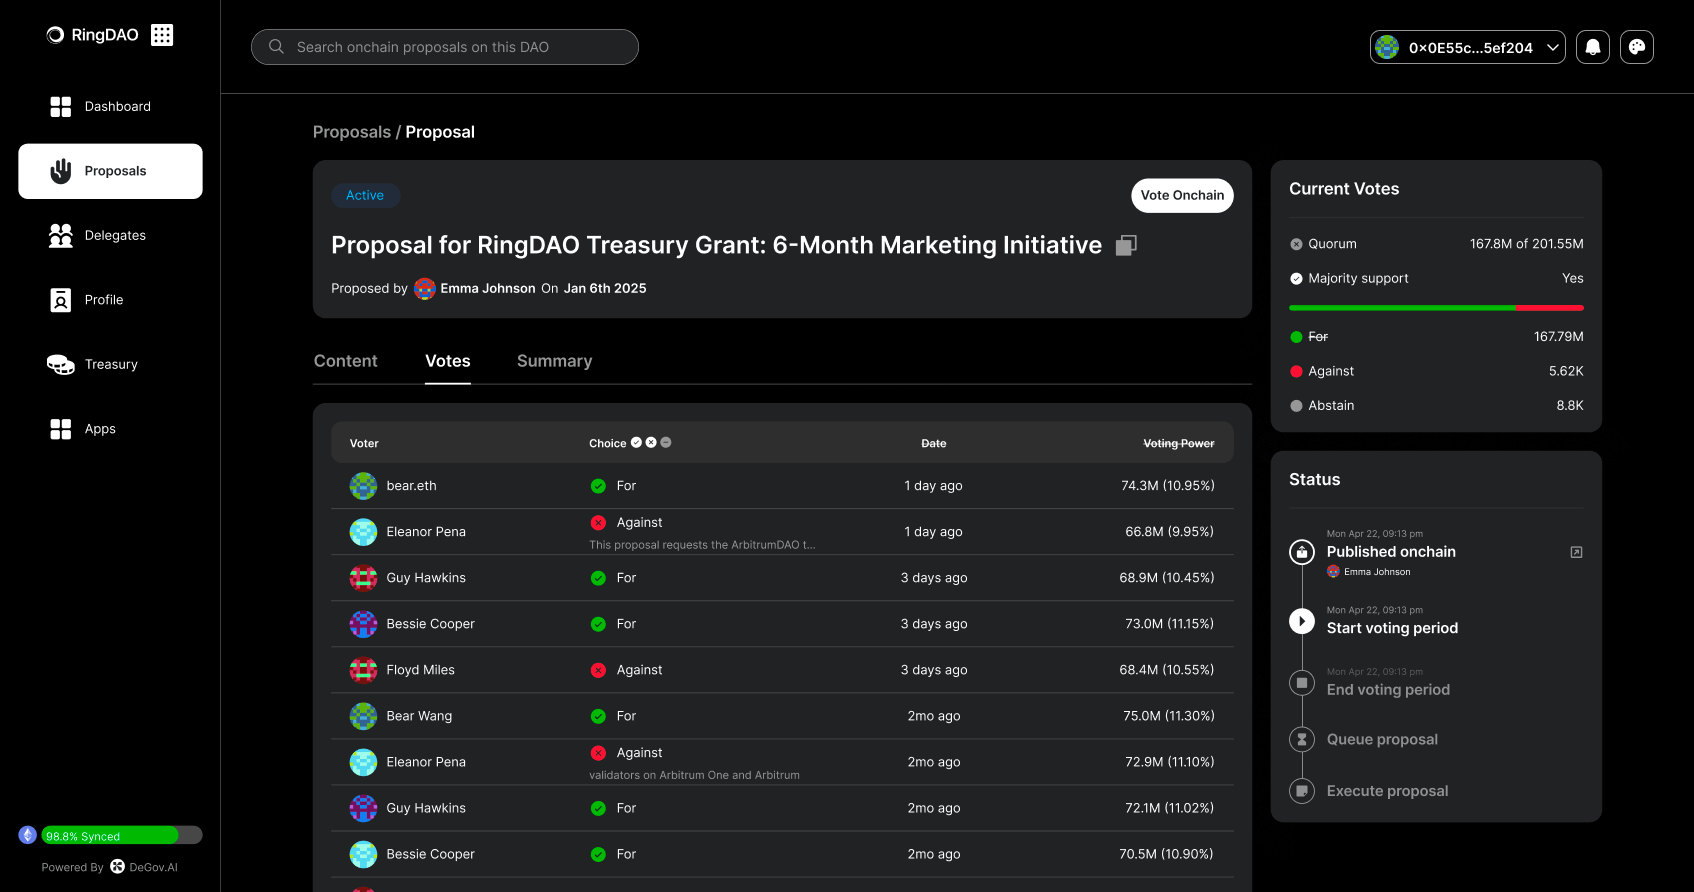Viewport: 1694px width, 892px height.
Task: Open external link icon for Published onchain
Action: (x=1576, y=552)
